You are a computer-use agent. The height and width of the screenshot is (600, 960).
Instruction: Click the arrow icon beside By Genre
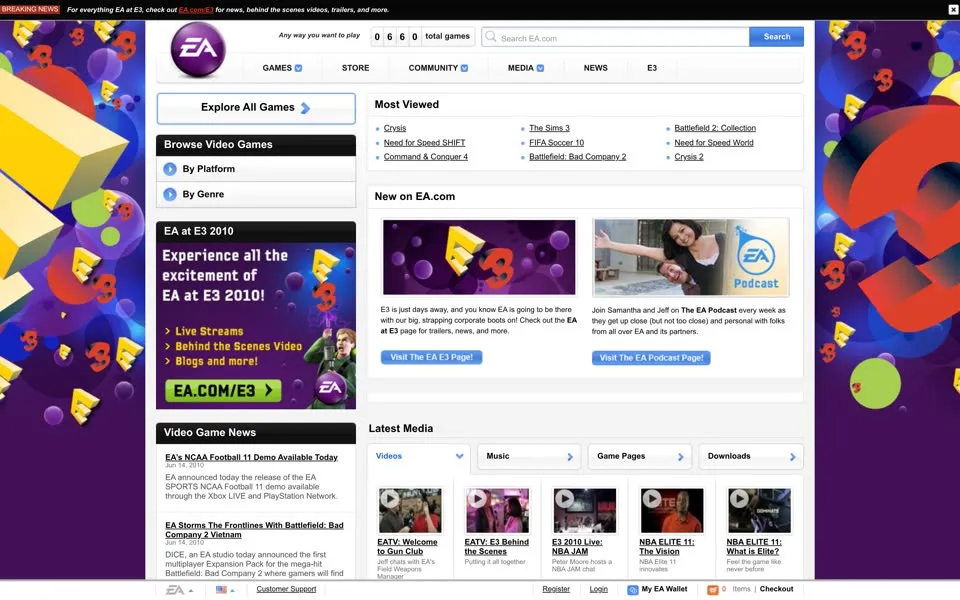pos(170,194)
